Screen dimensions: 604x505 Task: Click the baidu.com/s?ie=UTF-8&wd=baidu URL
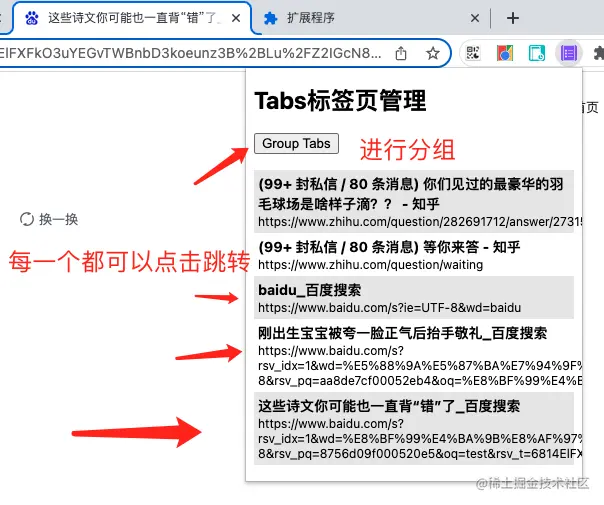[x=389, y=308]
